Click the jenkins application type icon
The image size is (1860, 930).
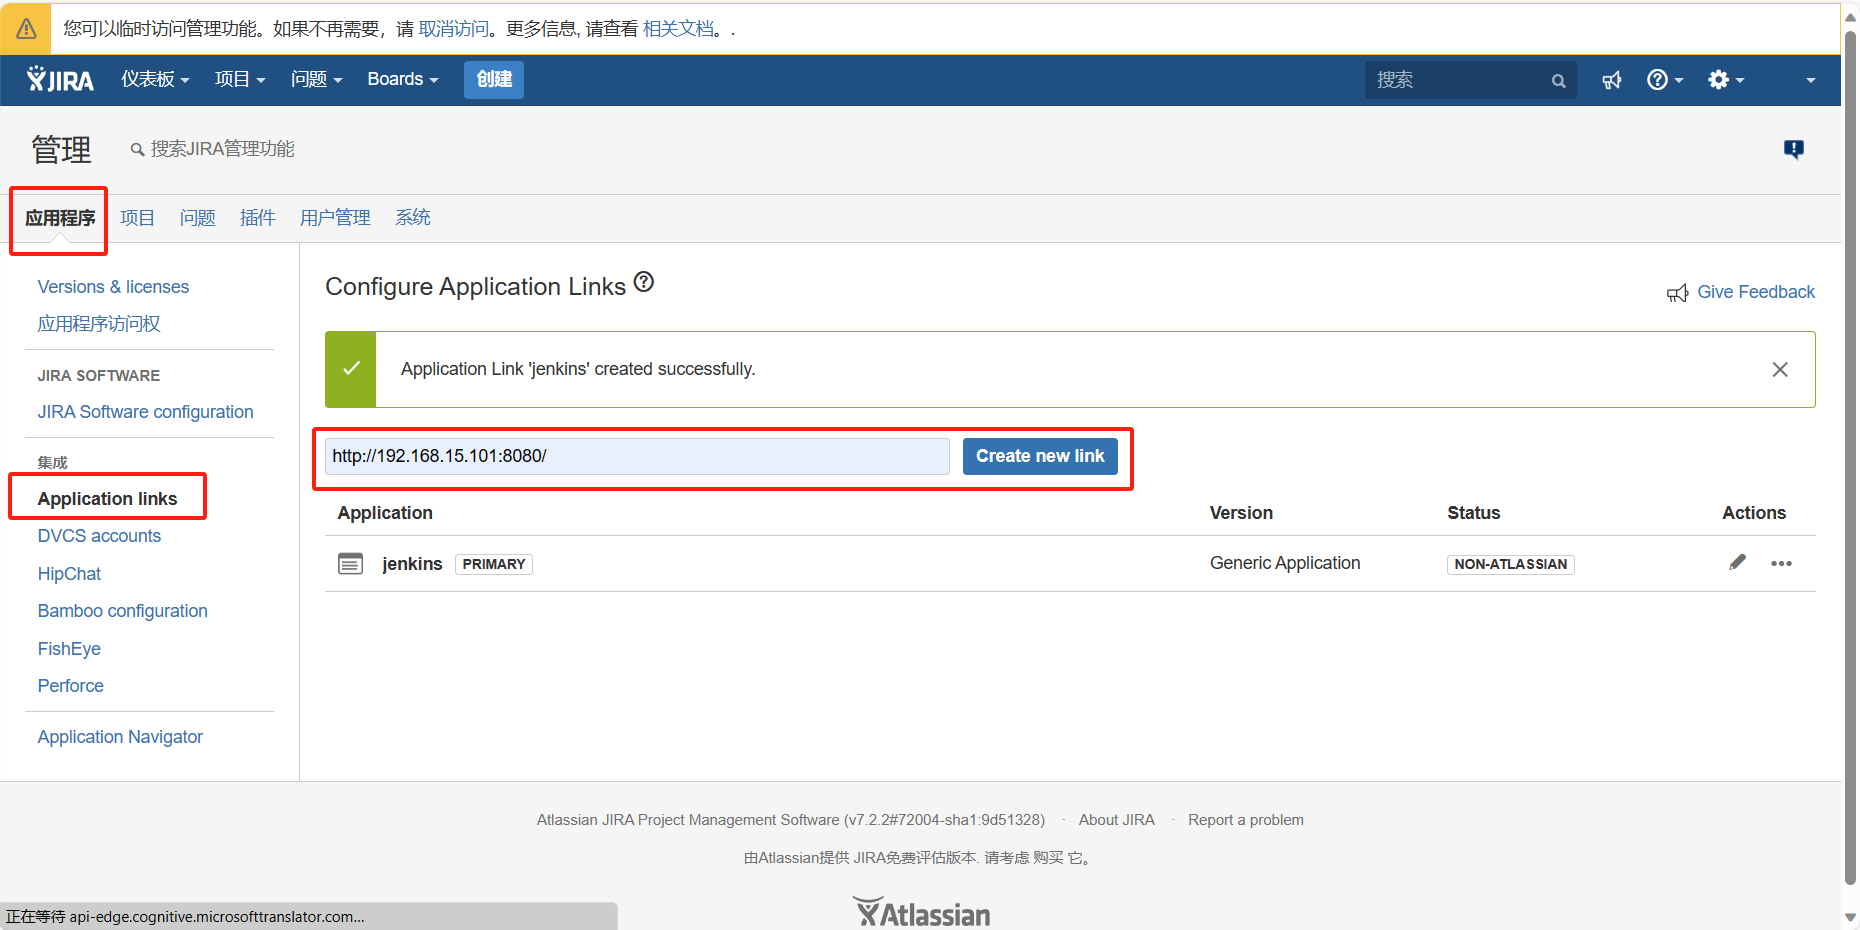350,564
